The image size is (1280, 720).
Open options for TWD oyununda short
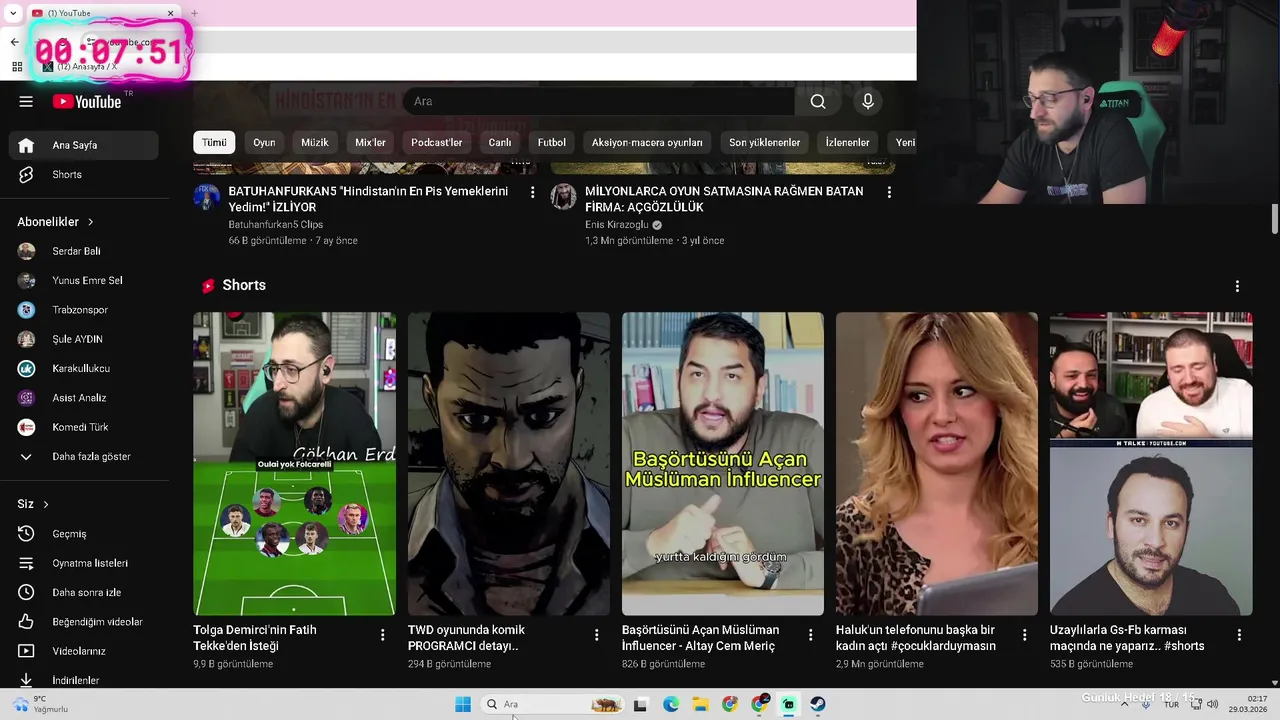pyautogui.click(x=596, y=635)
